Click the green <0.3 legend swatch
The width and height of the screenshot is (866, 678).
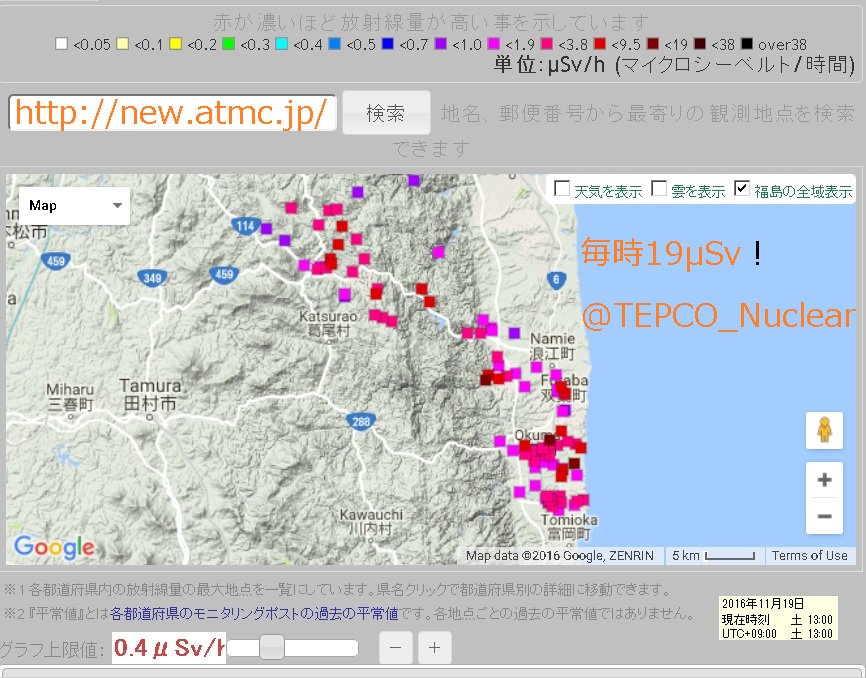tap(228, 44)
